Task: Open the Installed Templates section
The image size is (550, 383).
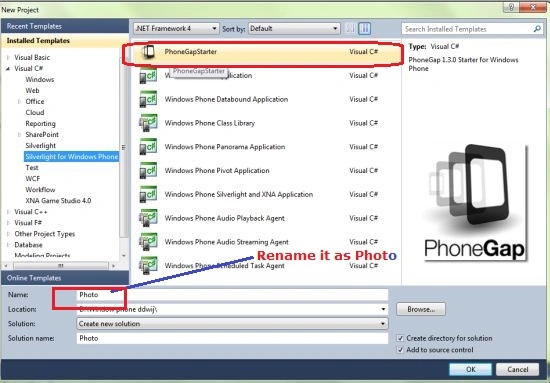Action: [65, 41]
